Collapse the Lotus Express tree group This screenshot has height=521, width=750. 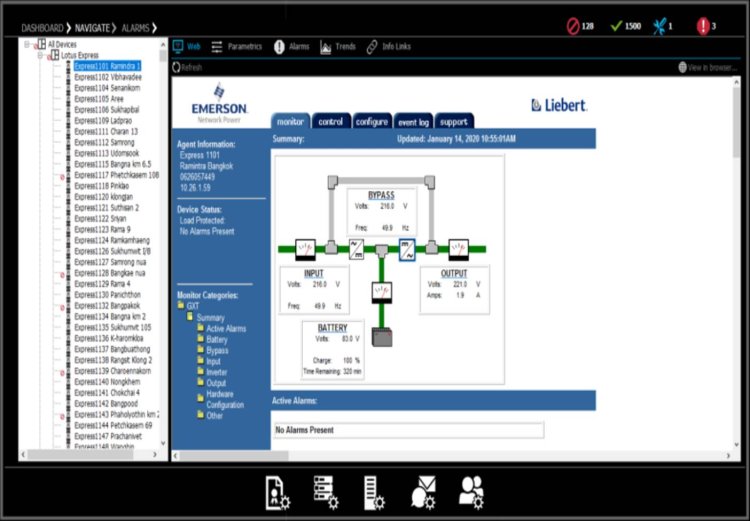(x=42, y=55)
